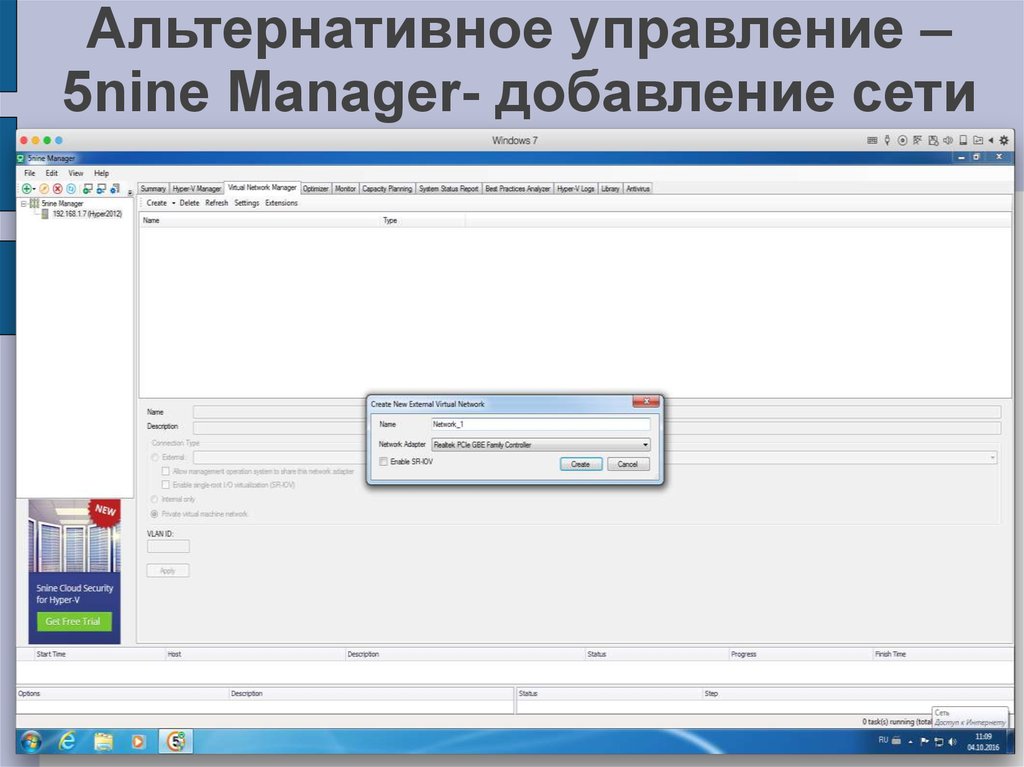Show hidden tray icons arrow

coord(910,742)
